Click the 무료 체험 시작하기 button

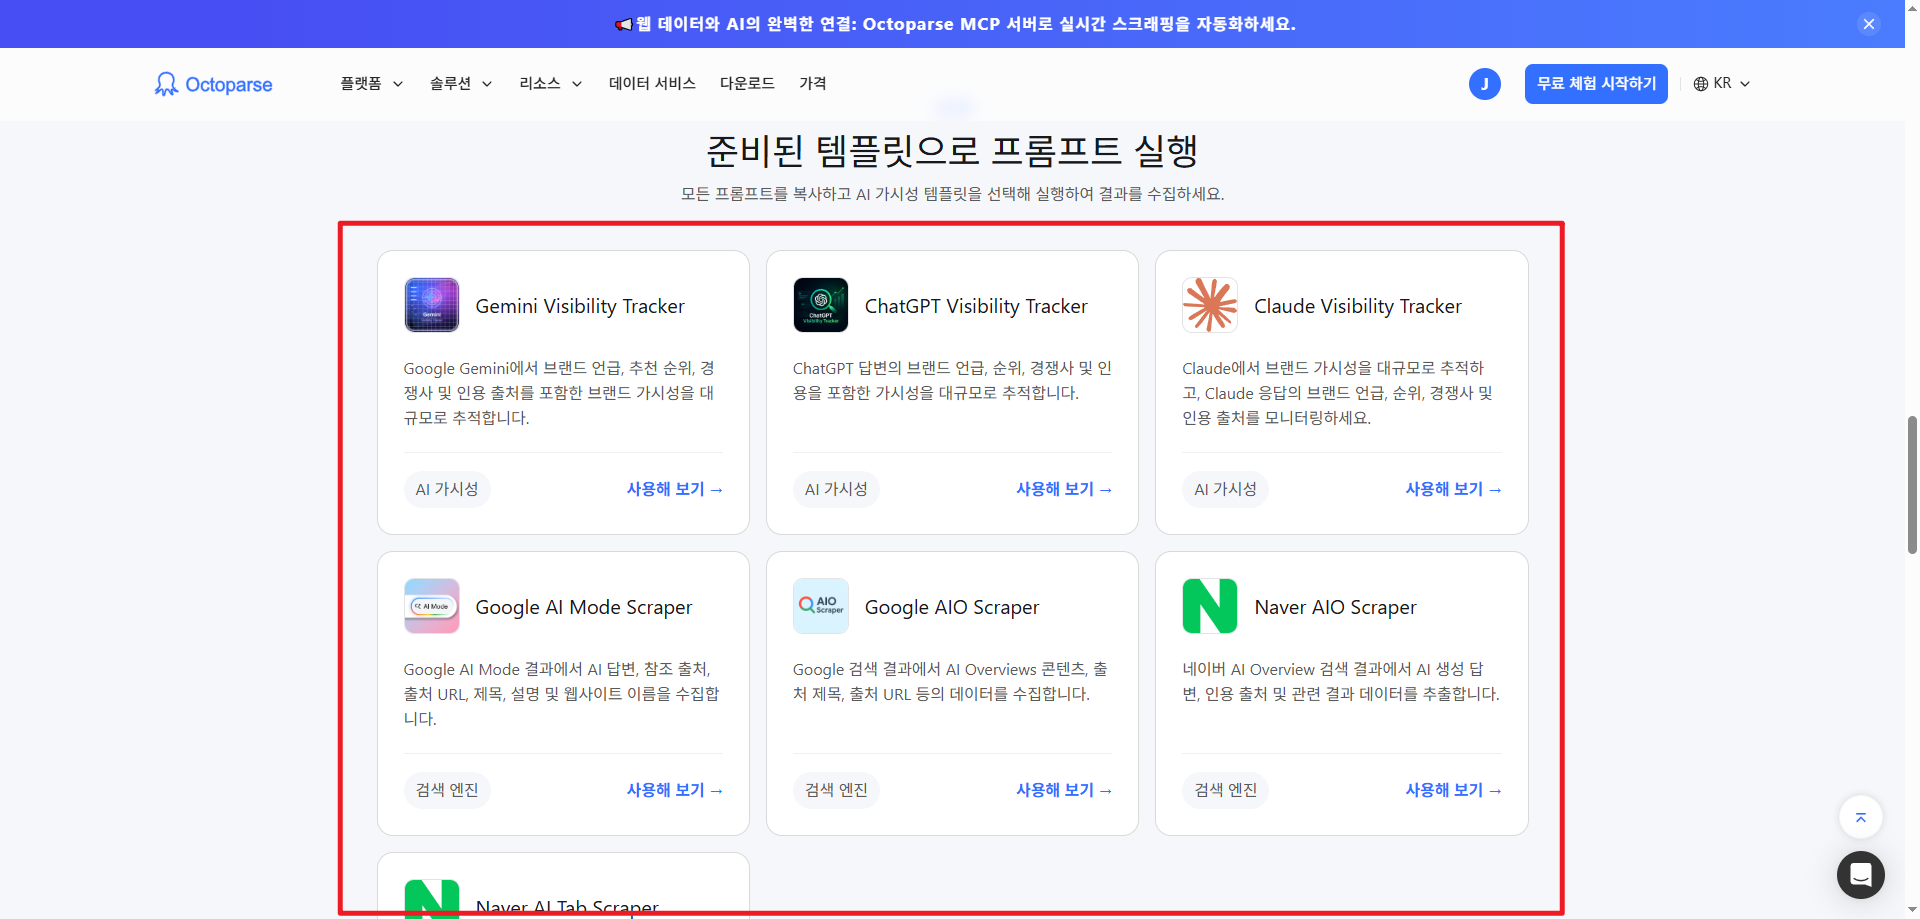[1596, 84]
